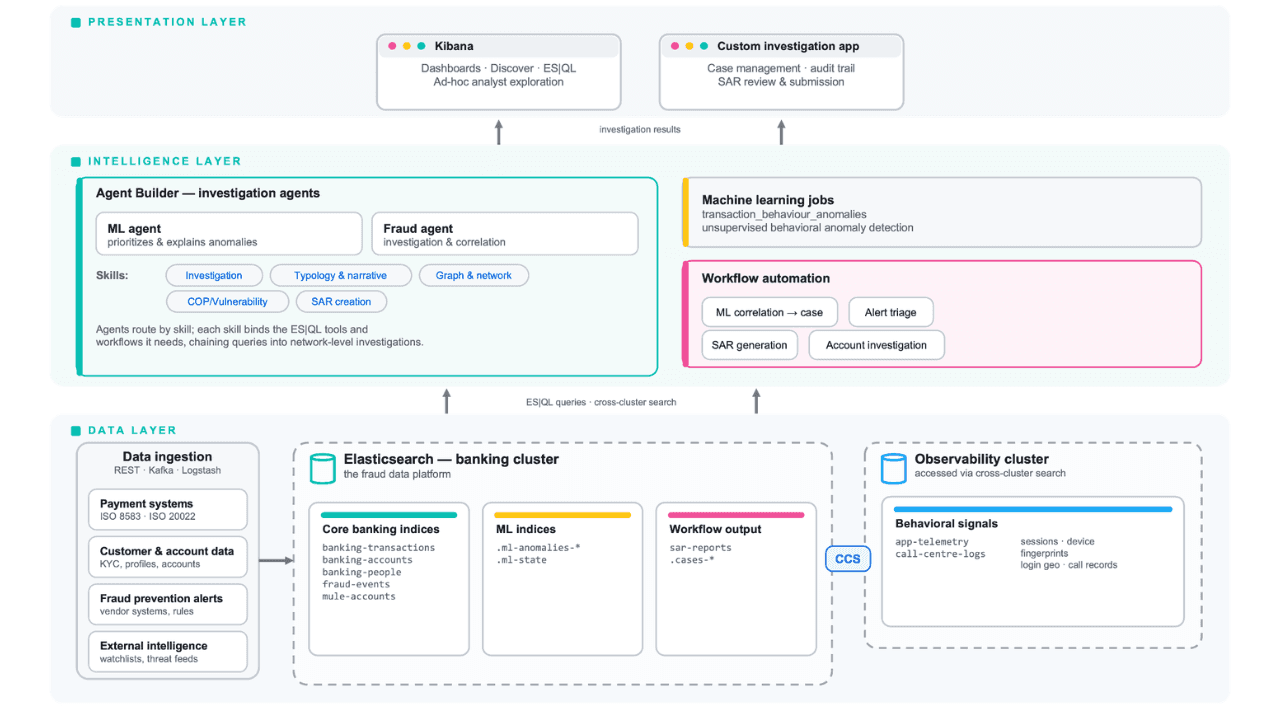Click the Workflow output heading

[715, 529]
